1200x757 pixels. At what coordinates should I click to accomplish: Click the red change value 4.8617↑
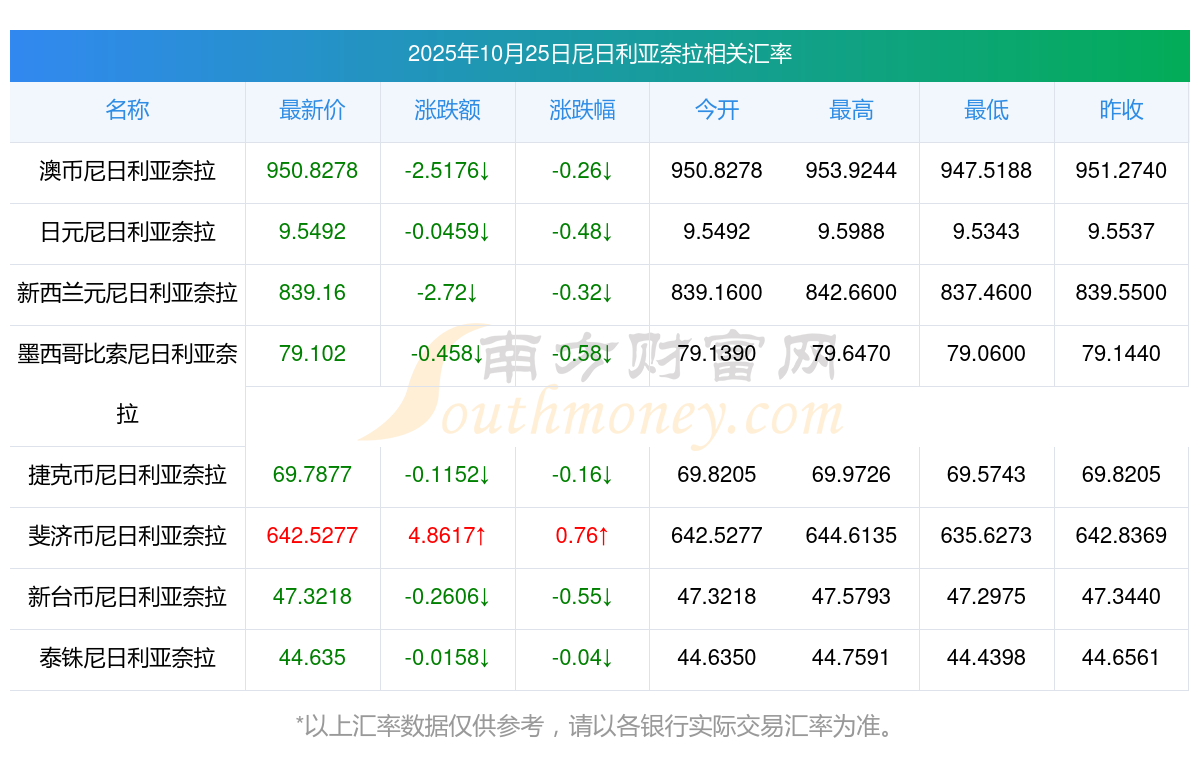point(447,536)
